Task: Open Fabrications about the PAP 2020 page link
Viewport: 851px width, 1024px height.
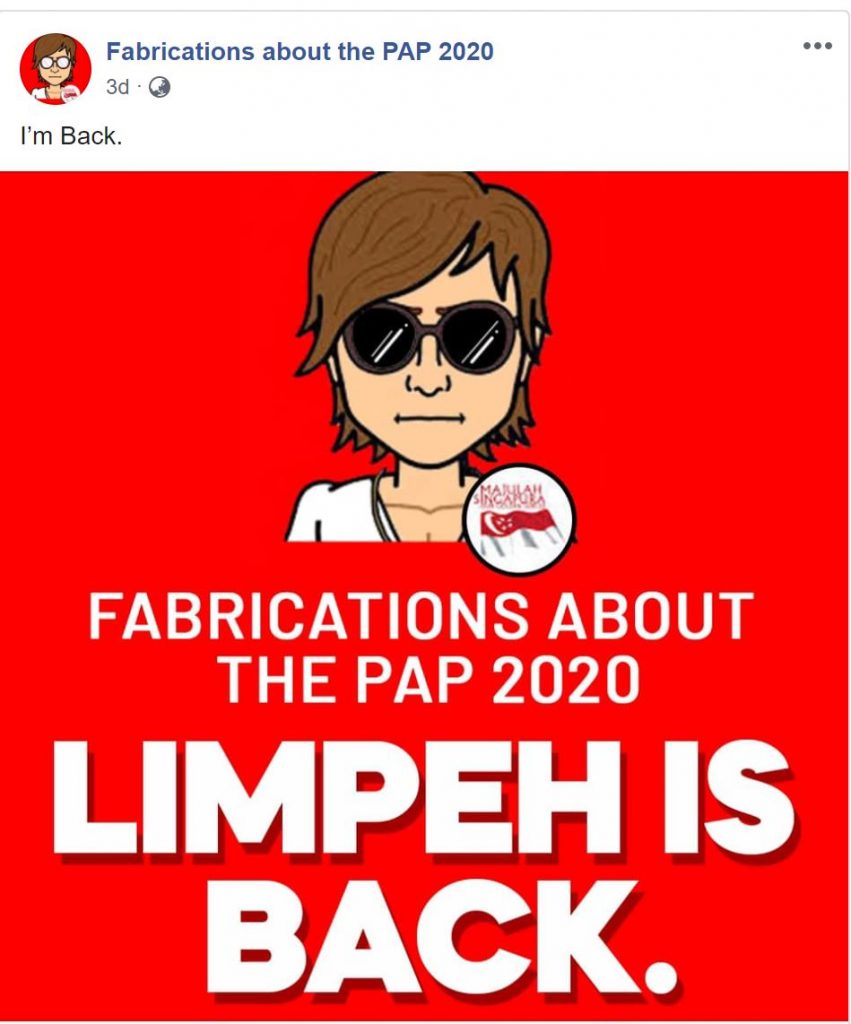Action: click(300, 52)
